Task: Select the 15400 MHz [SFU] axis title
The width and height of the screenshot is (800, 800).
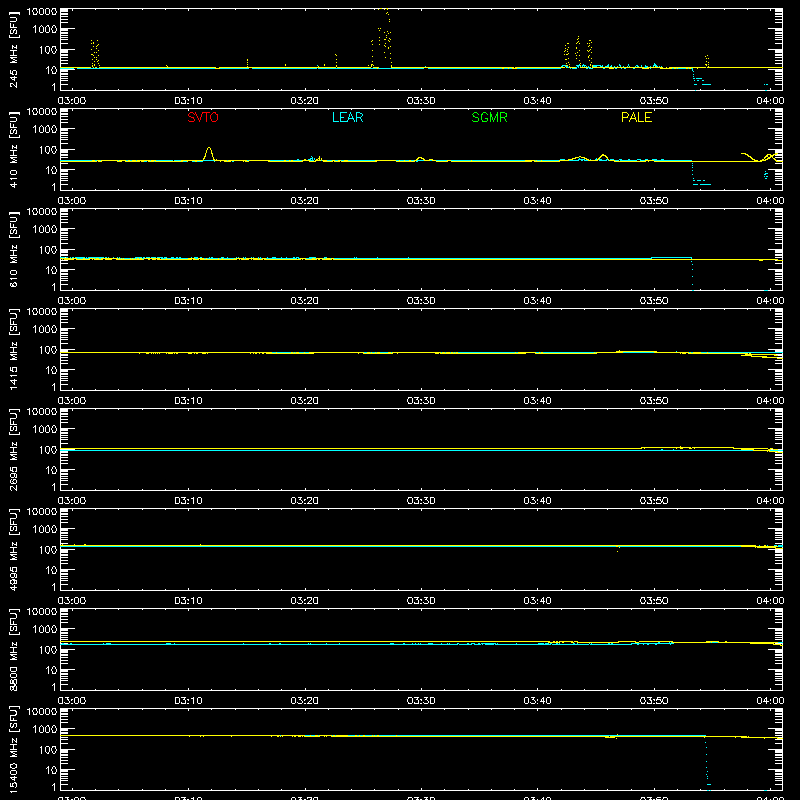Action: pos(14,749)
